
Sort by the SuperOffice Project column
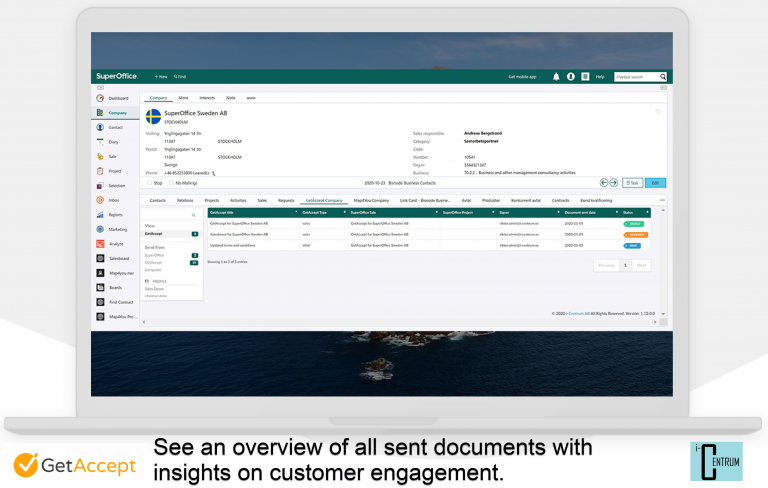click(x=493, y=212)
